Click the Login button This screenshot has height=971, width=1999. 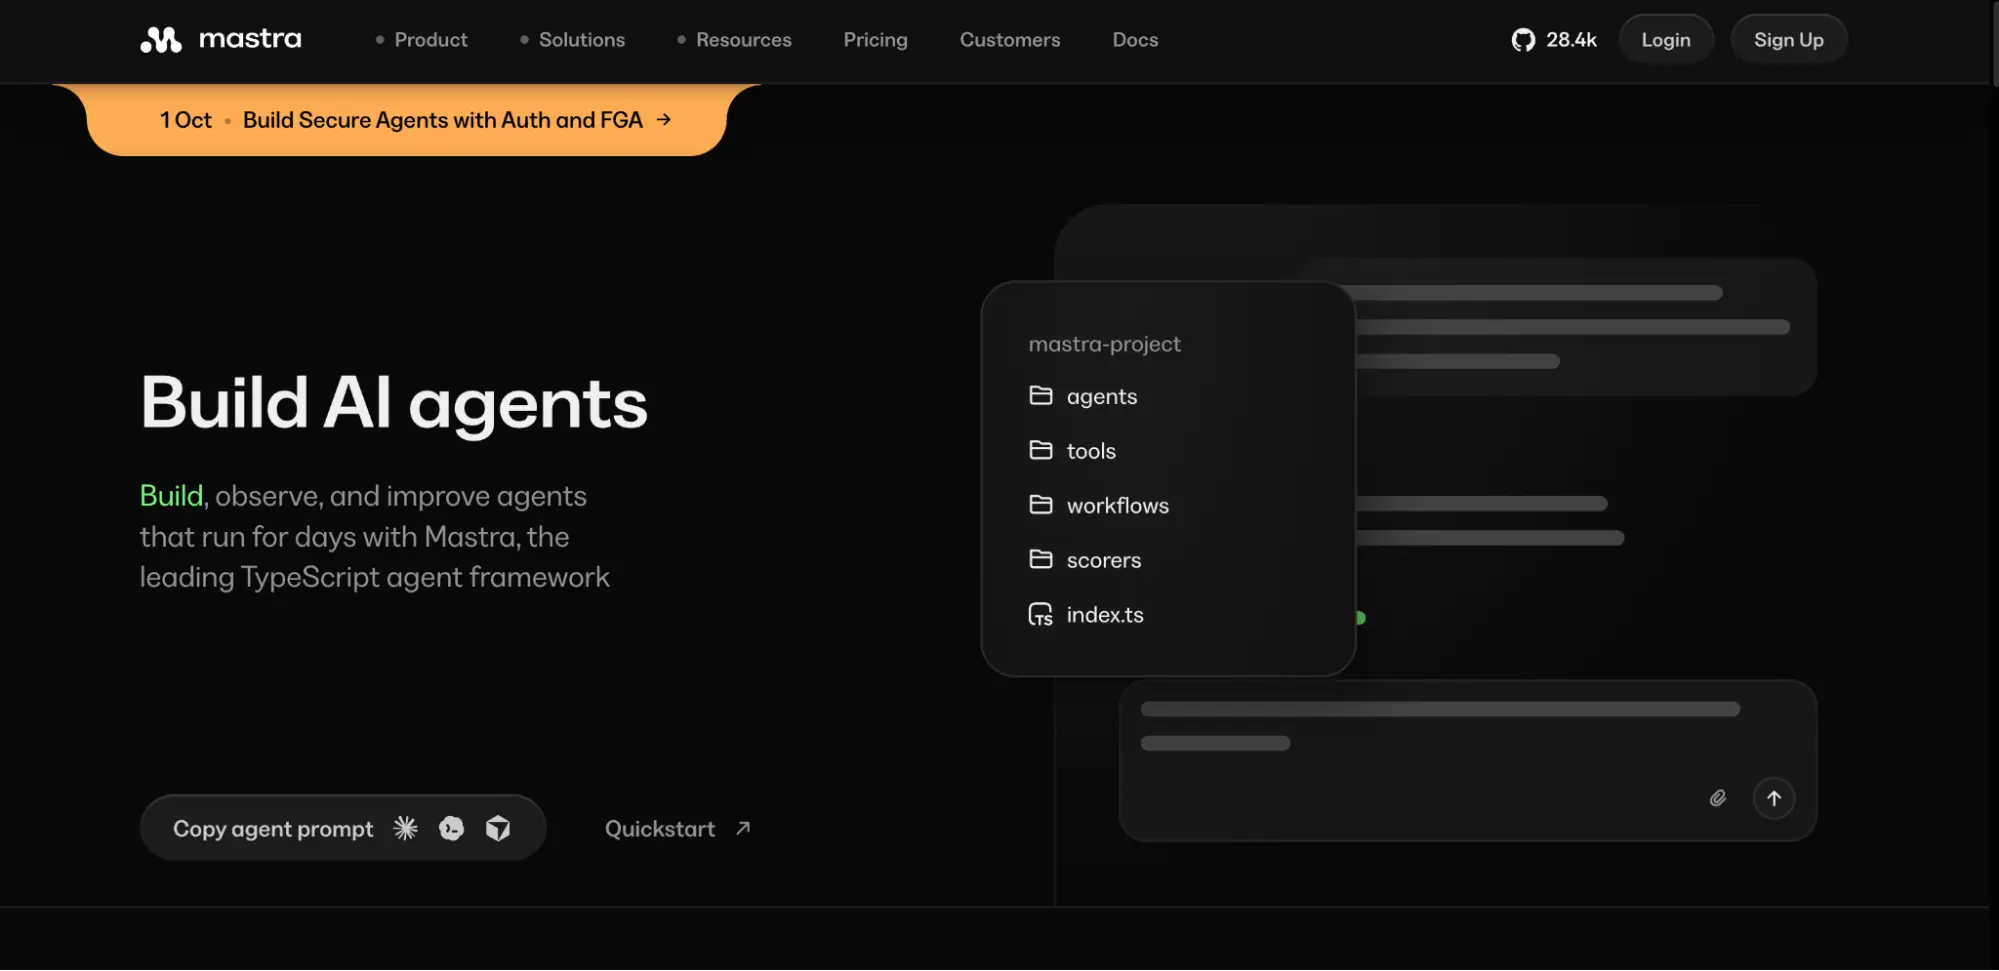coord(1666,40)
